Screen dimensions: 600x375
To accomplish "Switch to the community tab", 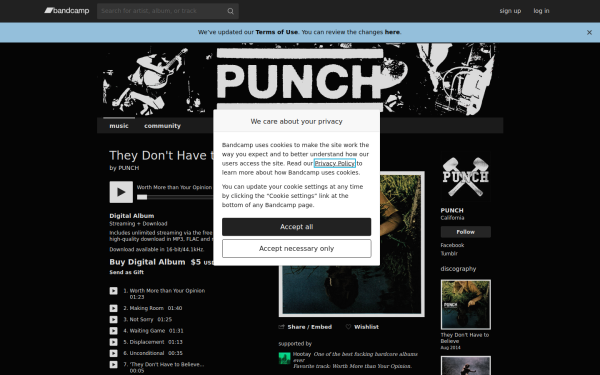I will 162,126.
